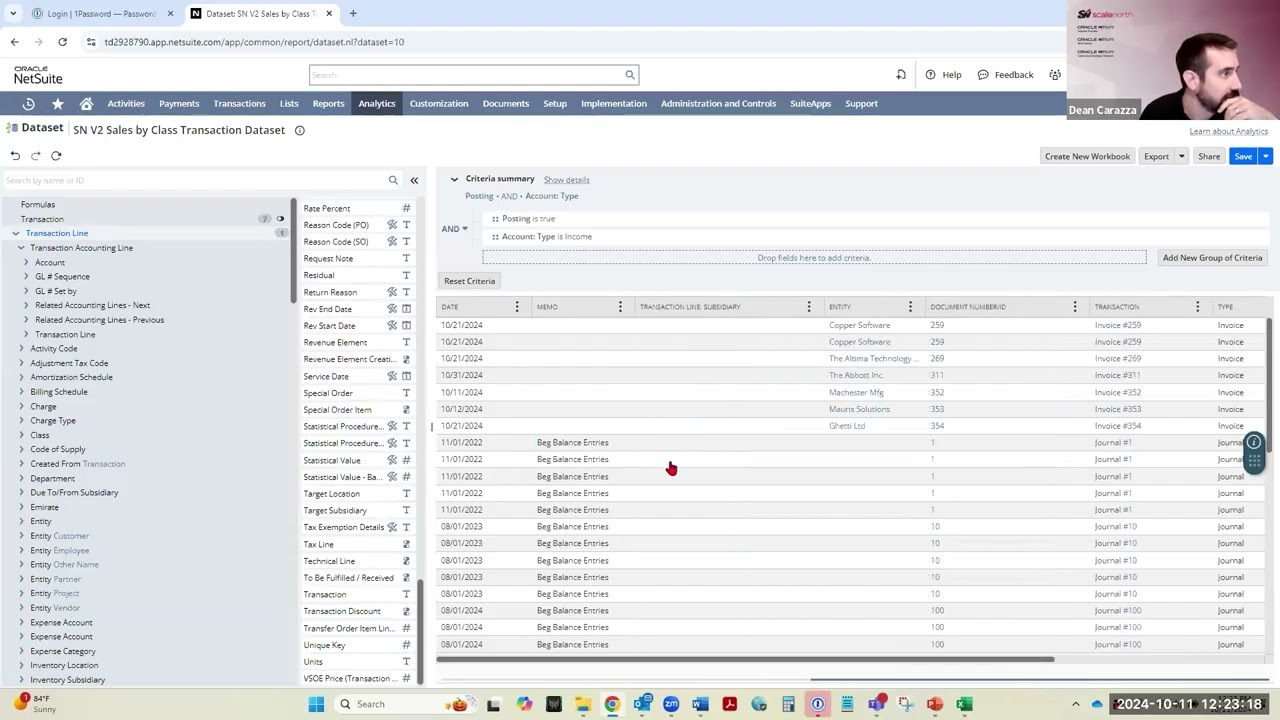Expand the Activity Code node

[21, 349]
